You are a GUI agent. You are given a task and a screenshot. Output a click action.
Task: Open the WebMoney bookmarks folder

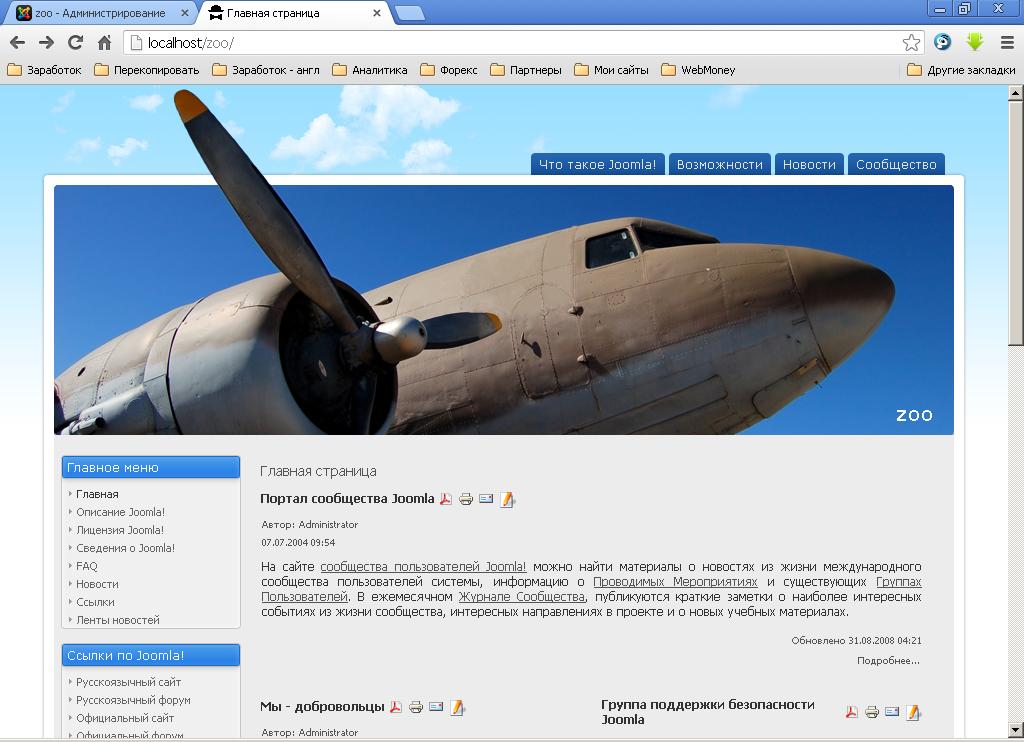pyautogui.click(x=698, y=70)
